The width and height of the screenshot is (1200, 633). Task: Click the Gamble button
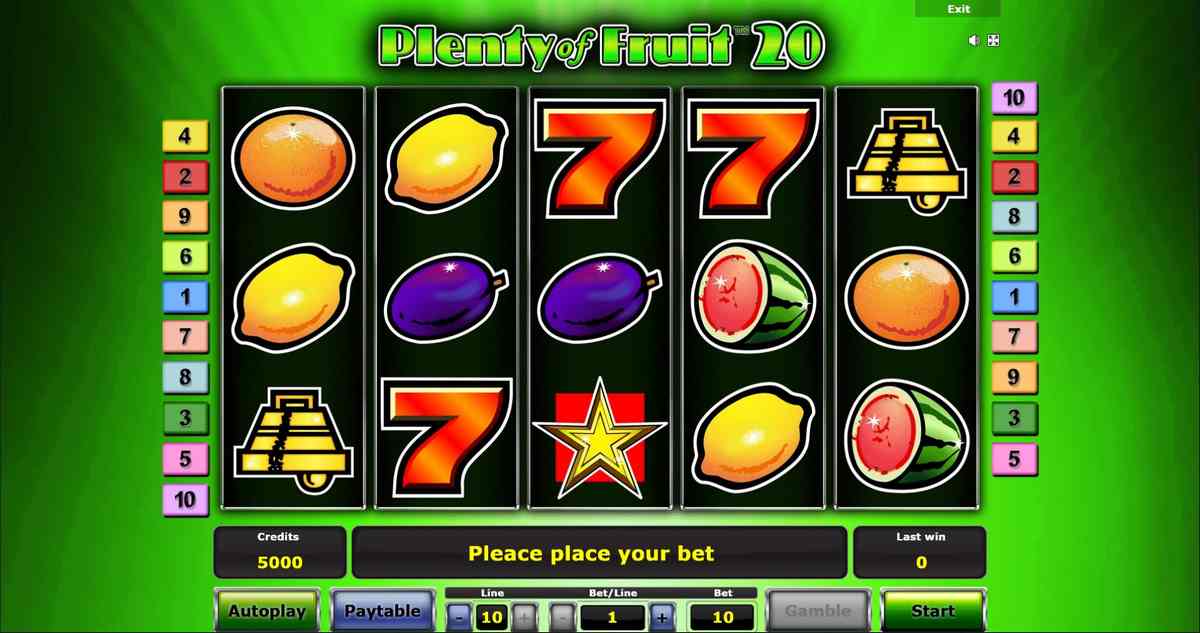click(x=818, y=610)
